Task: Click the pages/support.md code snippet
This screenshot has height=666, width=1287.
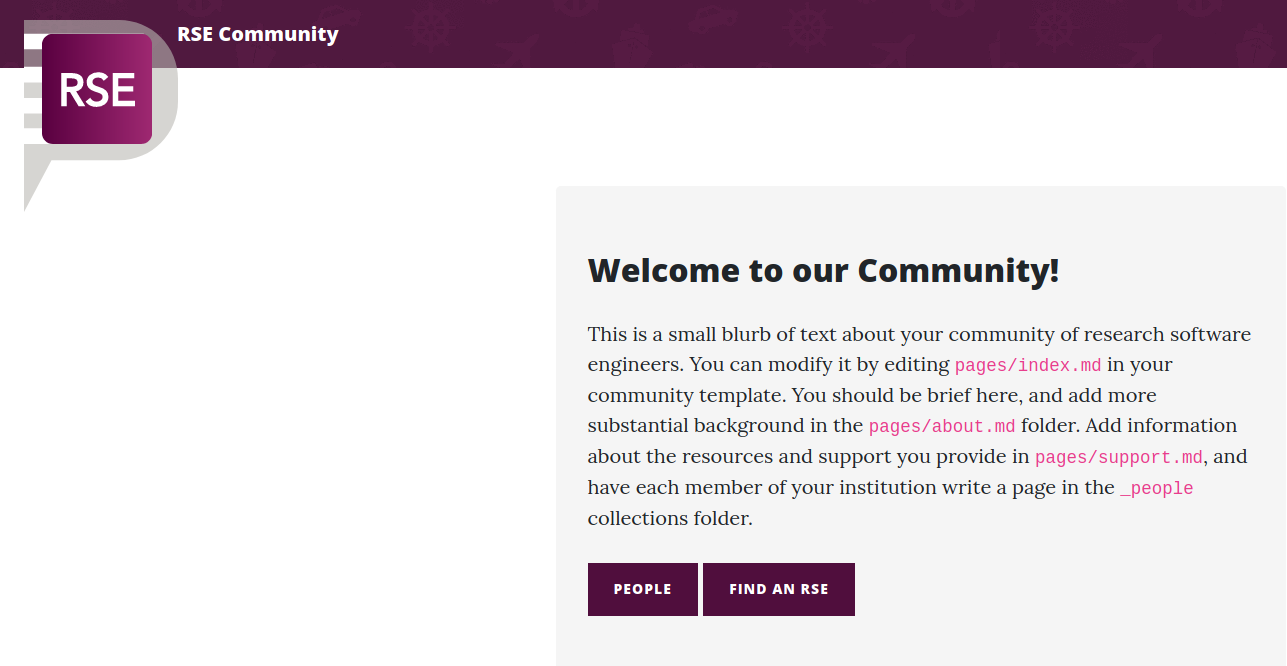Action: coord(1119,458)
